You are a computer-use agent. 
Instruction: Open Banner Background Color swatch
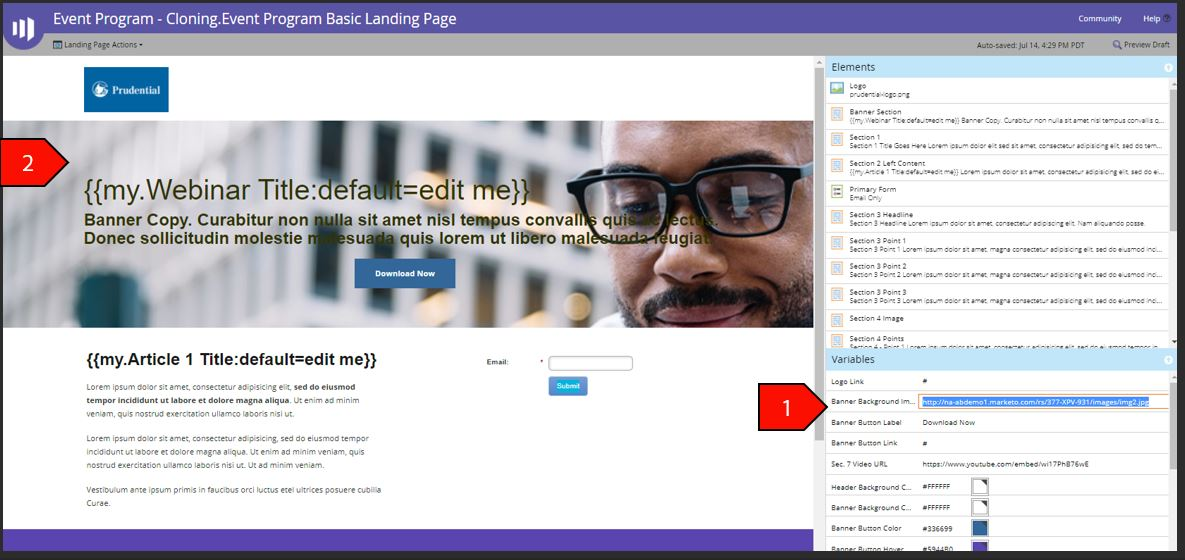click(x=979, y=507)
